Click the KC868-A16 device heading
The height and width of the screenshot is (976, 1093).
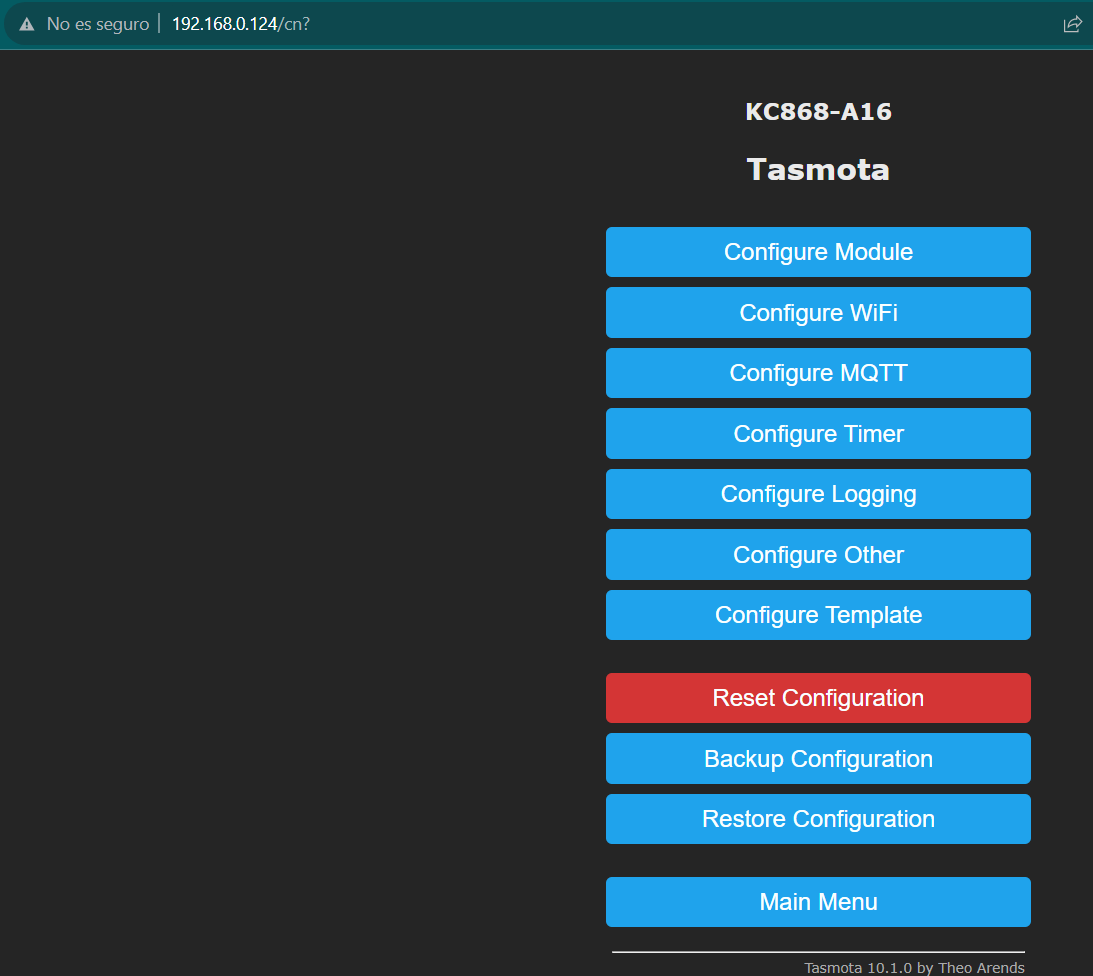(818, 112)
